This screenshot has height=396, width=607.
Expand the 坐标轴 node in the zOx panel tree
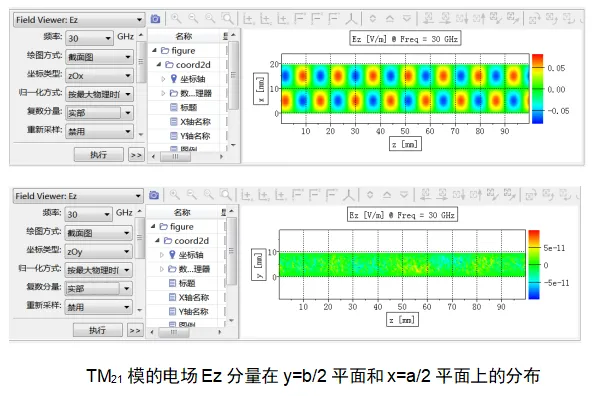point(163,79)
